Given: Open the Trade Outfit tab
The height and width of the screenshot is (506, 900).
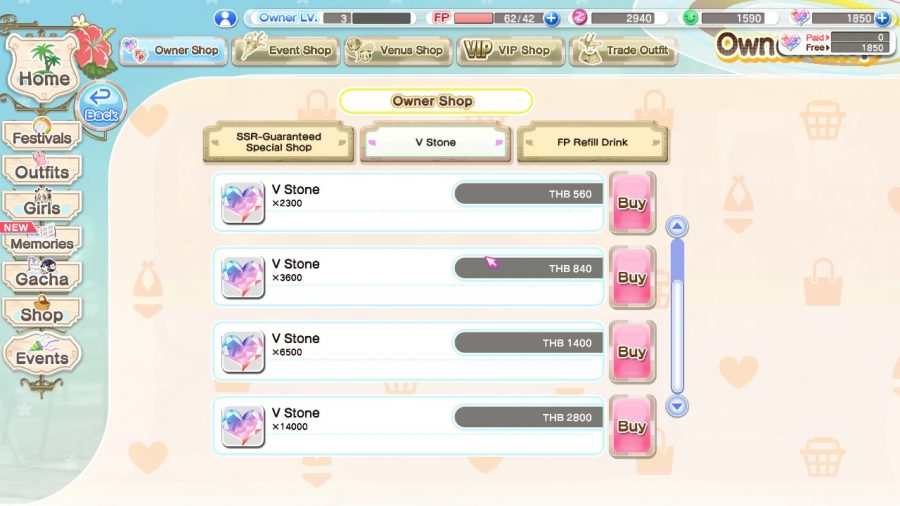Looking at the screenshot, I should pos(623,50).
